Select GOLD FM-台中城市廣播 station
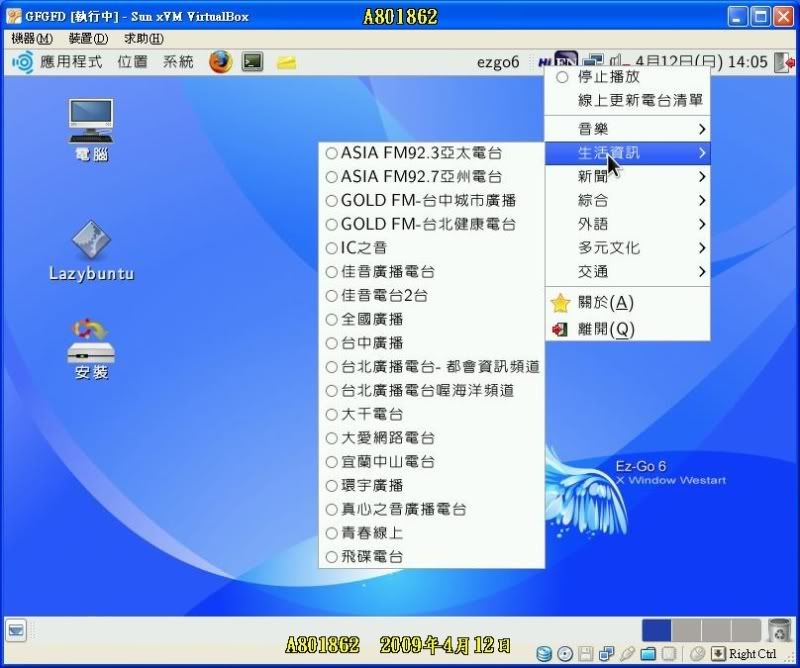 click(x=432, y=200)
